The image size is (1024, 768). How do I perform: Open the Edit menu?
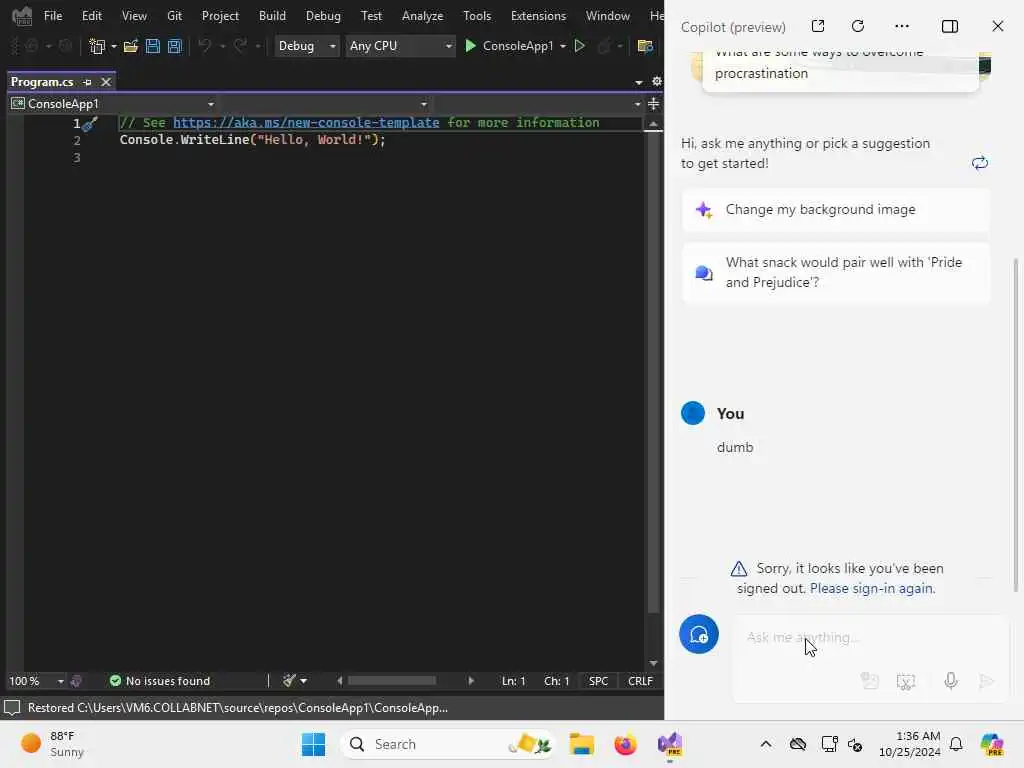coord(91,16)
